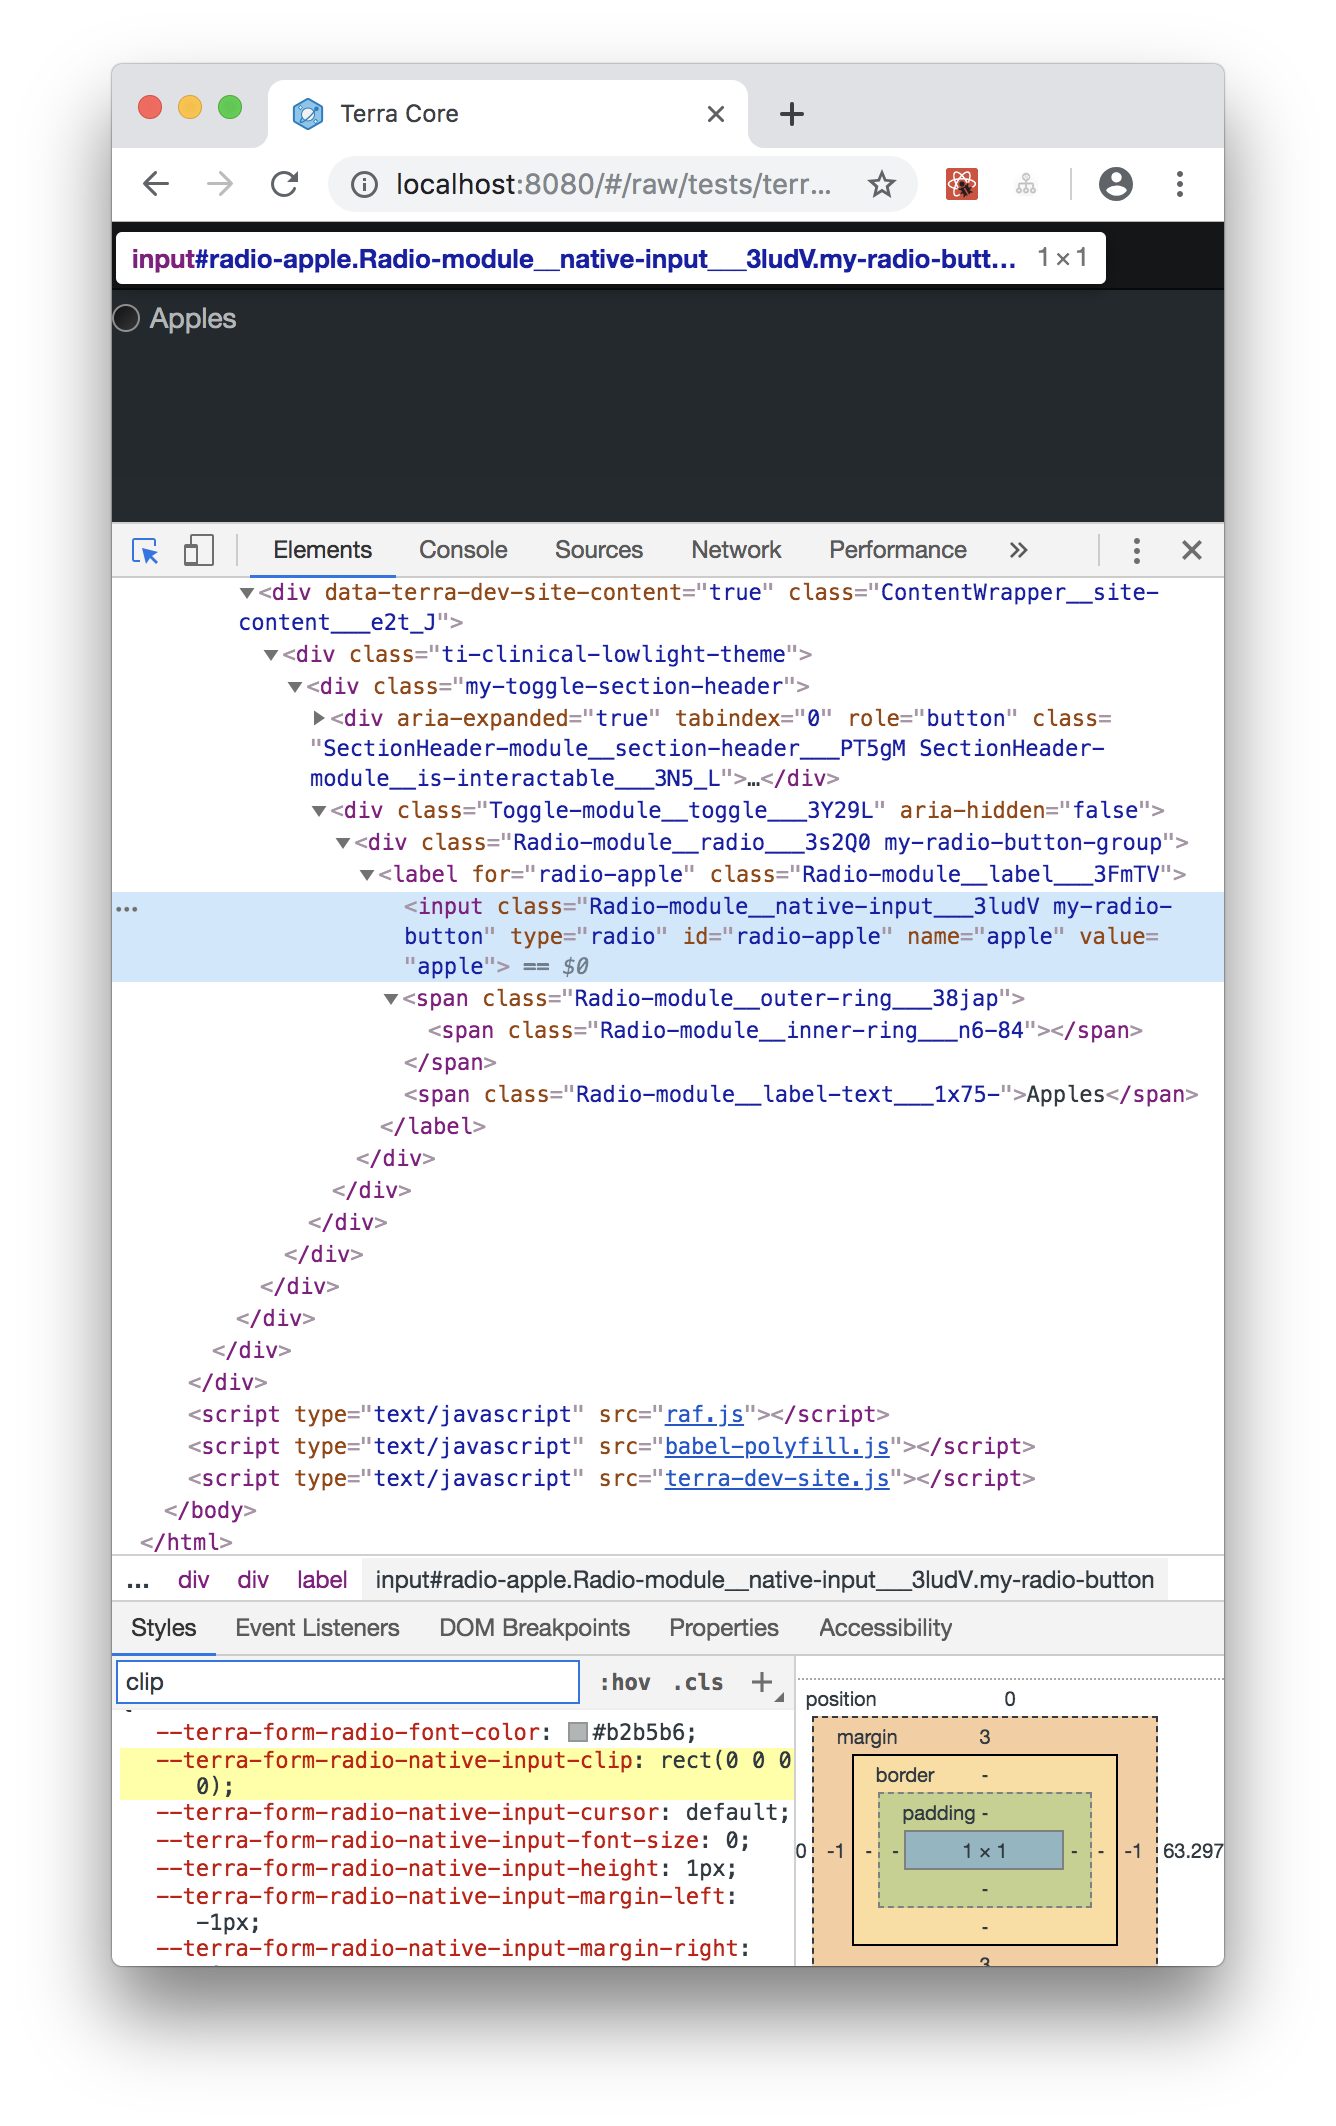Open the babel-polyfill.js script link
1336x2126 pixels.
(777, 1447)
